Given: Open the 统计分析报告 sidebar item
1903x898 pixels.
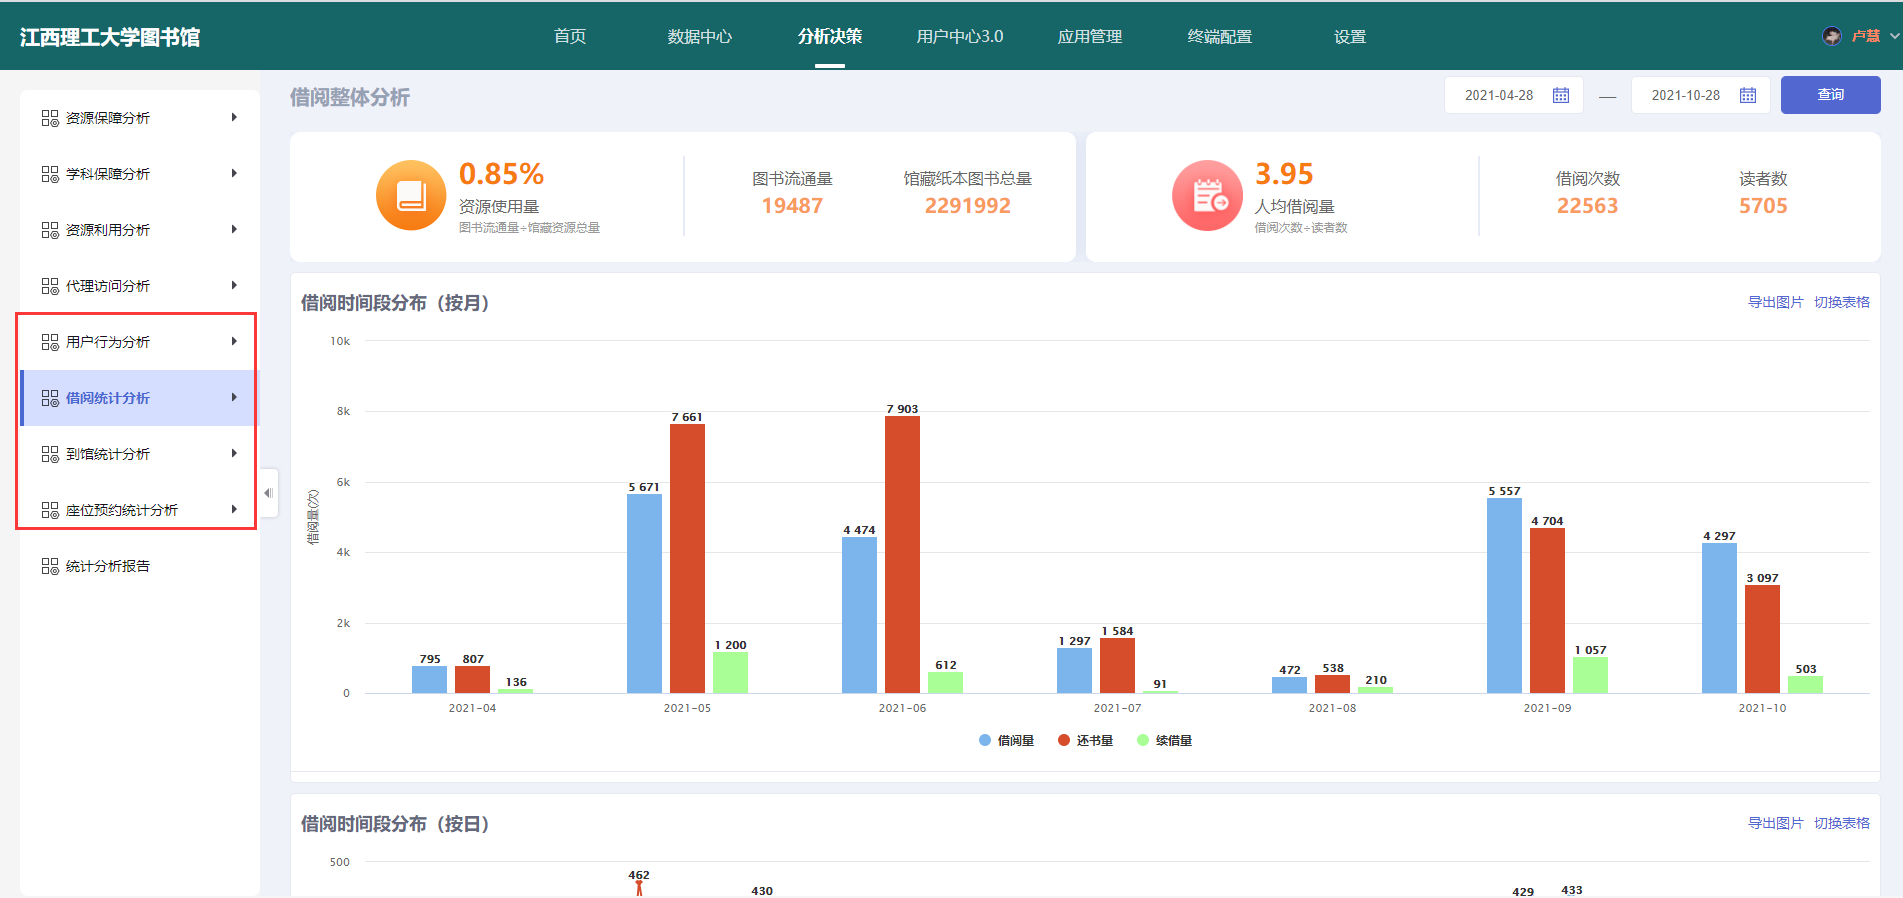Looking at the screenshot, I should click(x=140, y=566).
